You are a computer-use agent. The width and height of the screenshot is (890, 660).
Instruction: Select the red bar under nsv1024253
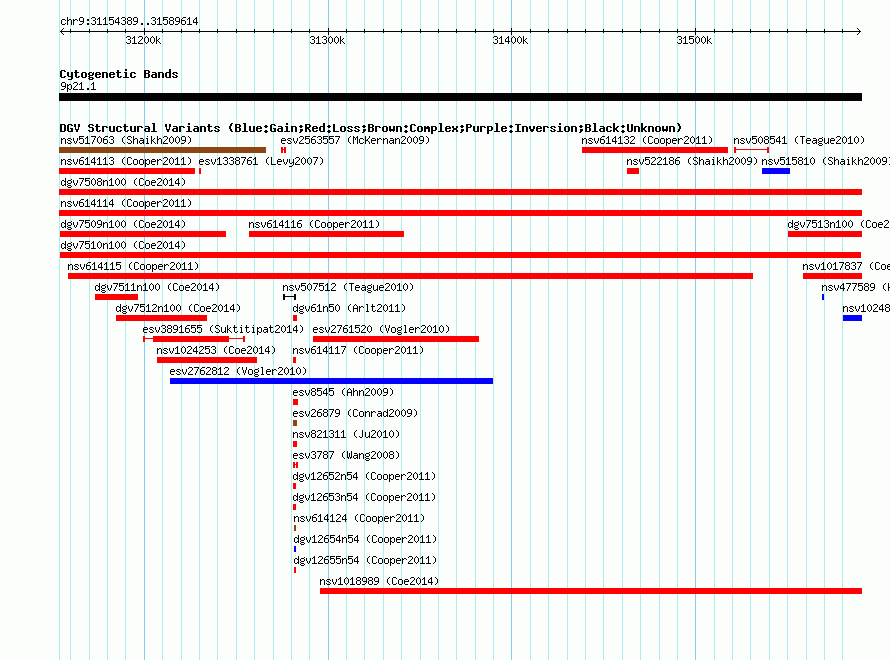207,360
